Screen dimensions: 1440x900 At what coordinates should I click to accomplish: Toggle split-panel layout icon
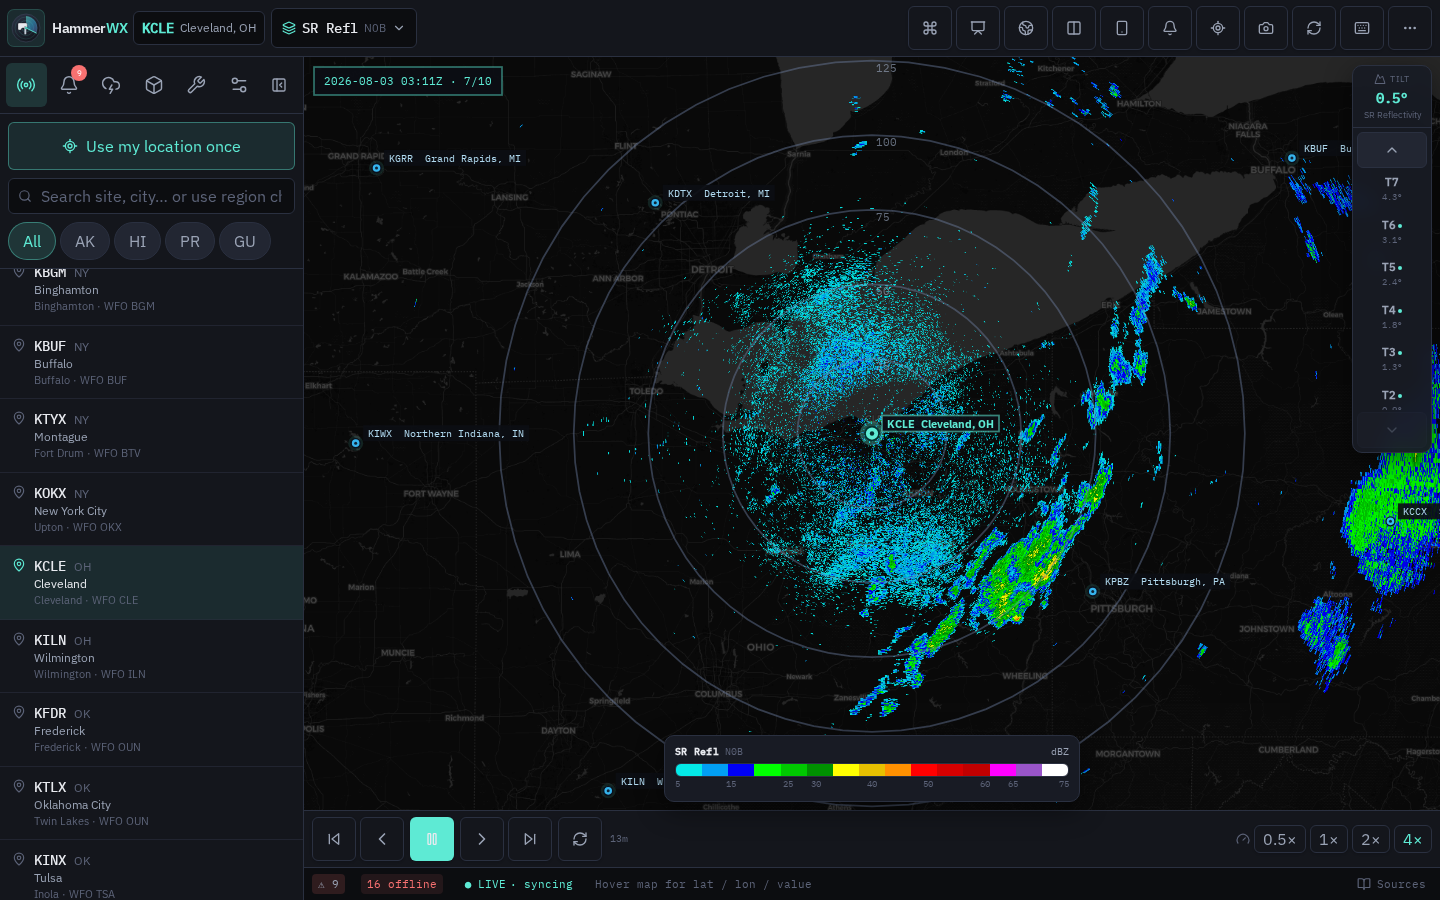pos(1074,28)
